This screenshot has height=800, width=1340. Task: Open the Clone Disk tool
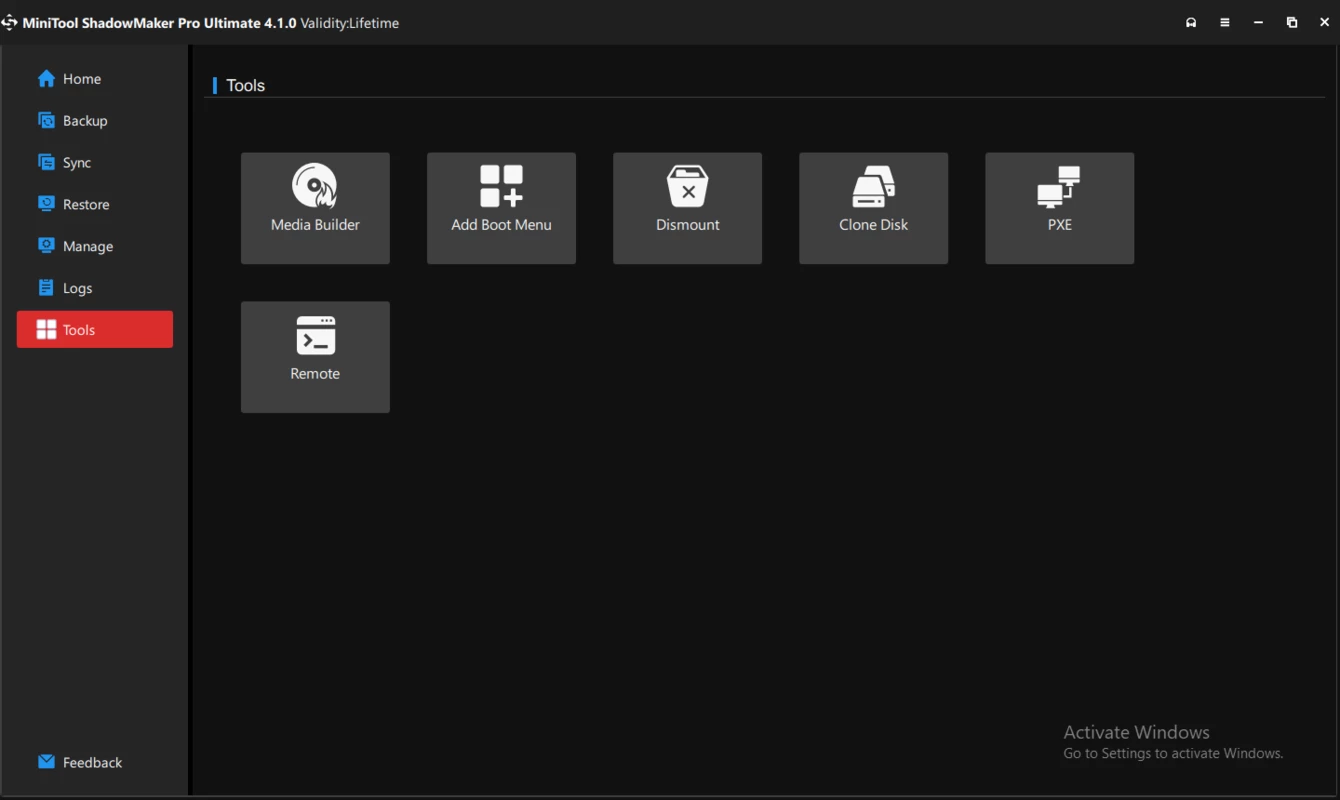coord(873,208)
